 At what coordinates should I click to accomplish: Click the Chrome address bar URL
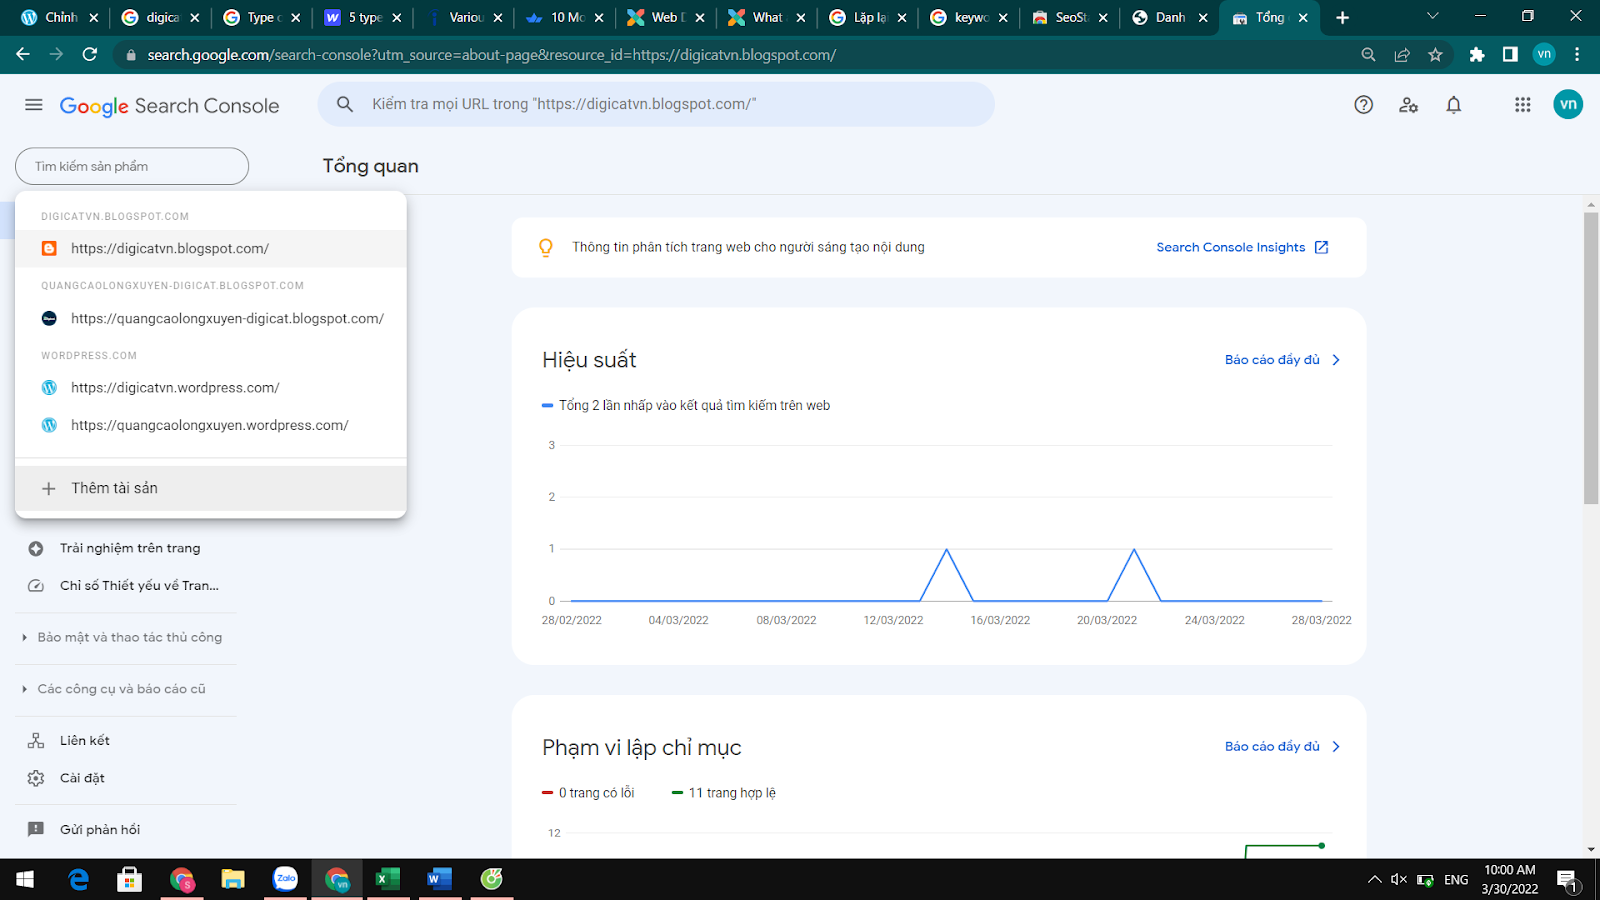(492, 55)
